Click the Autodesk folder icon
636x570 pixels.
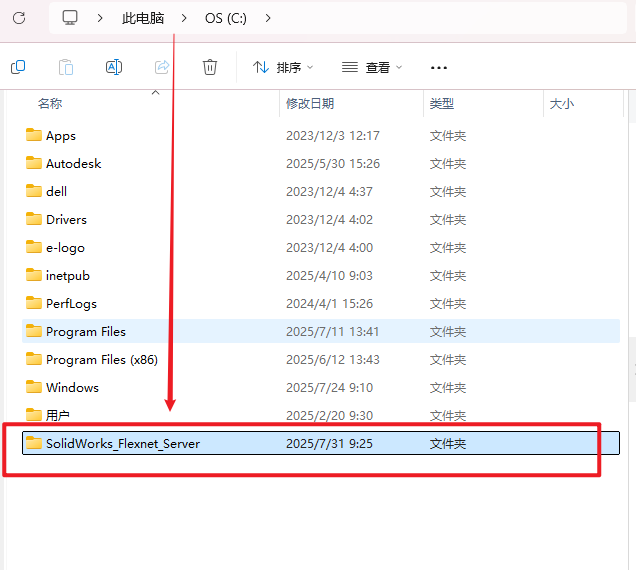coord(34,162)
